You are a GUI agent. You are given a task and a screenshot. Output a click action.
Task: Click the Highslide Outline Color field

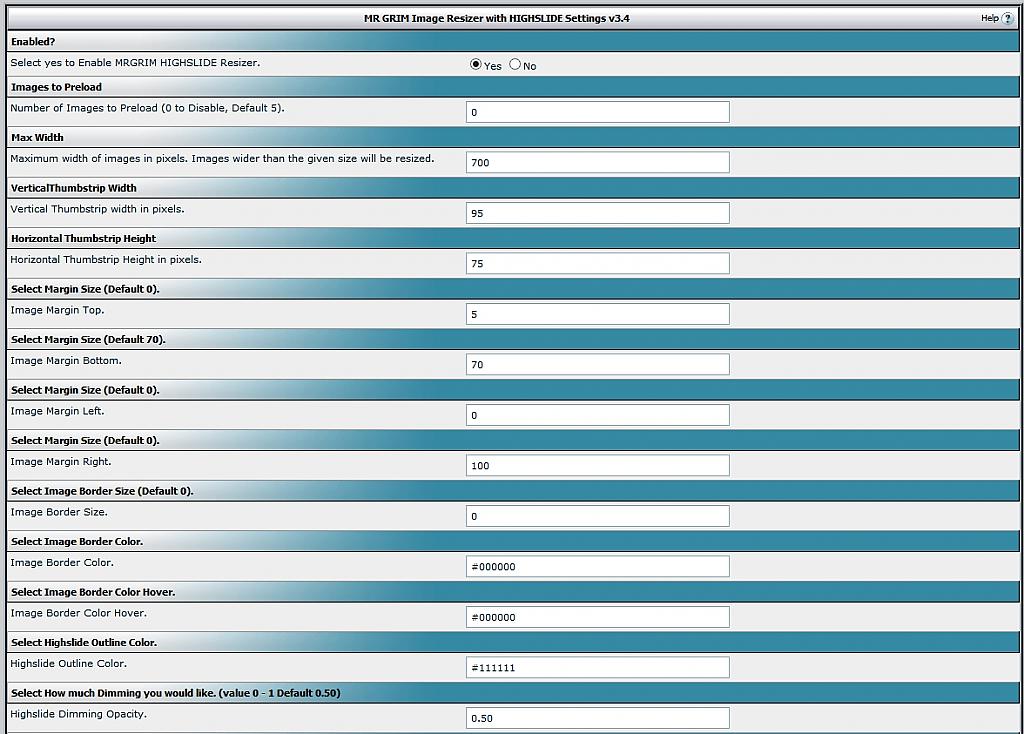click(598, 667)
